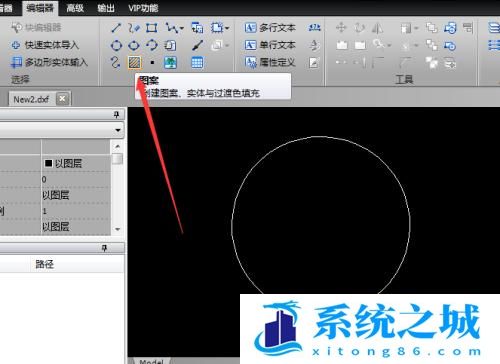Toggle the properties panel pin
500x364 pixels.
[116, 115]
